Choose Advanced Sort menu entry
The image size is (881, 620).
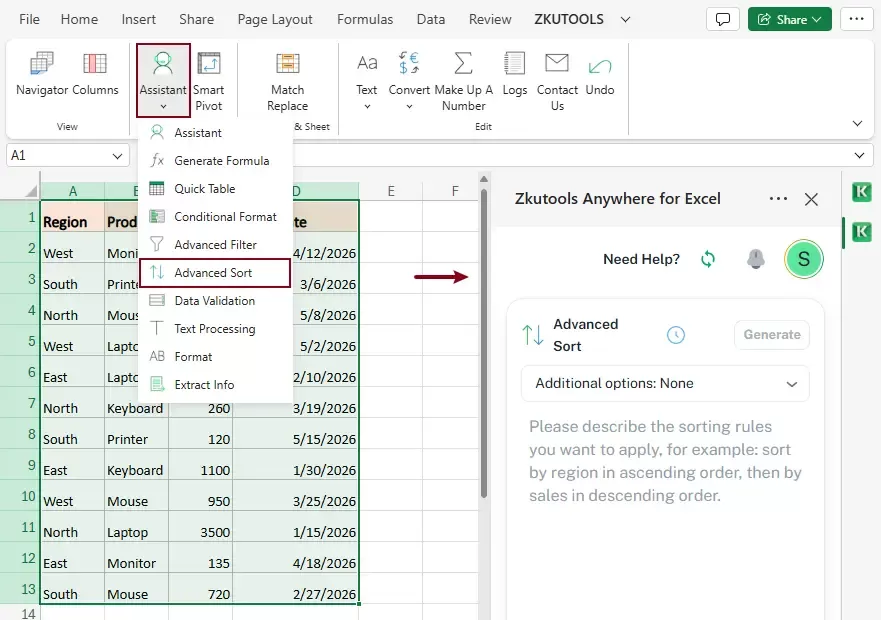(x=215, y=273)
